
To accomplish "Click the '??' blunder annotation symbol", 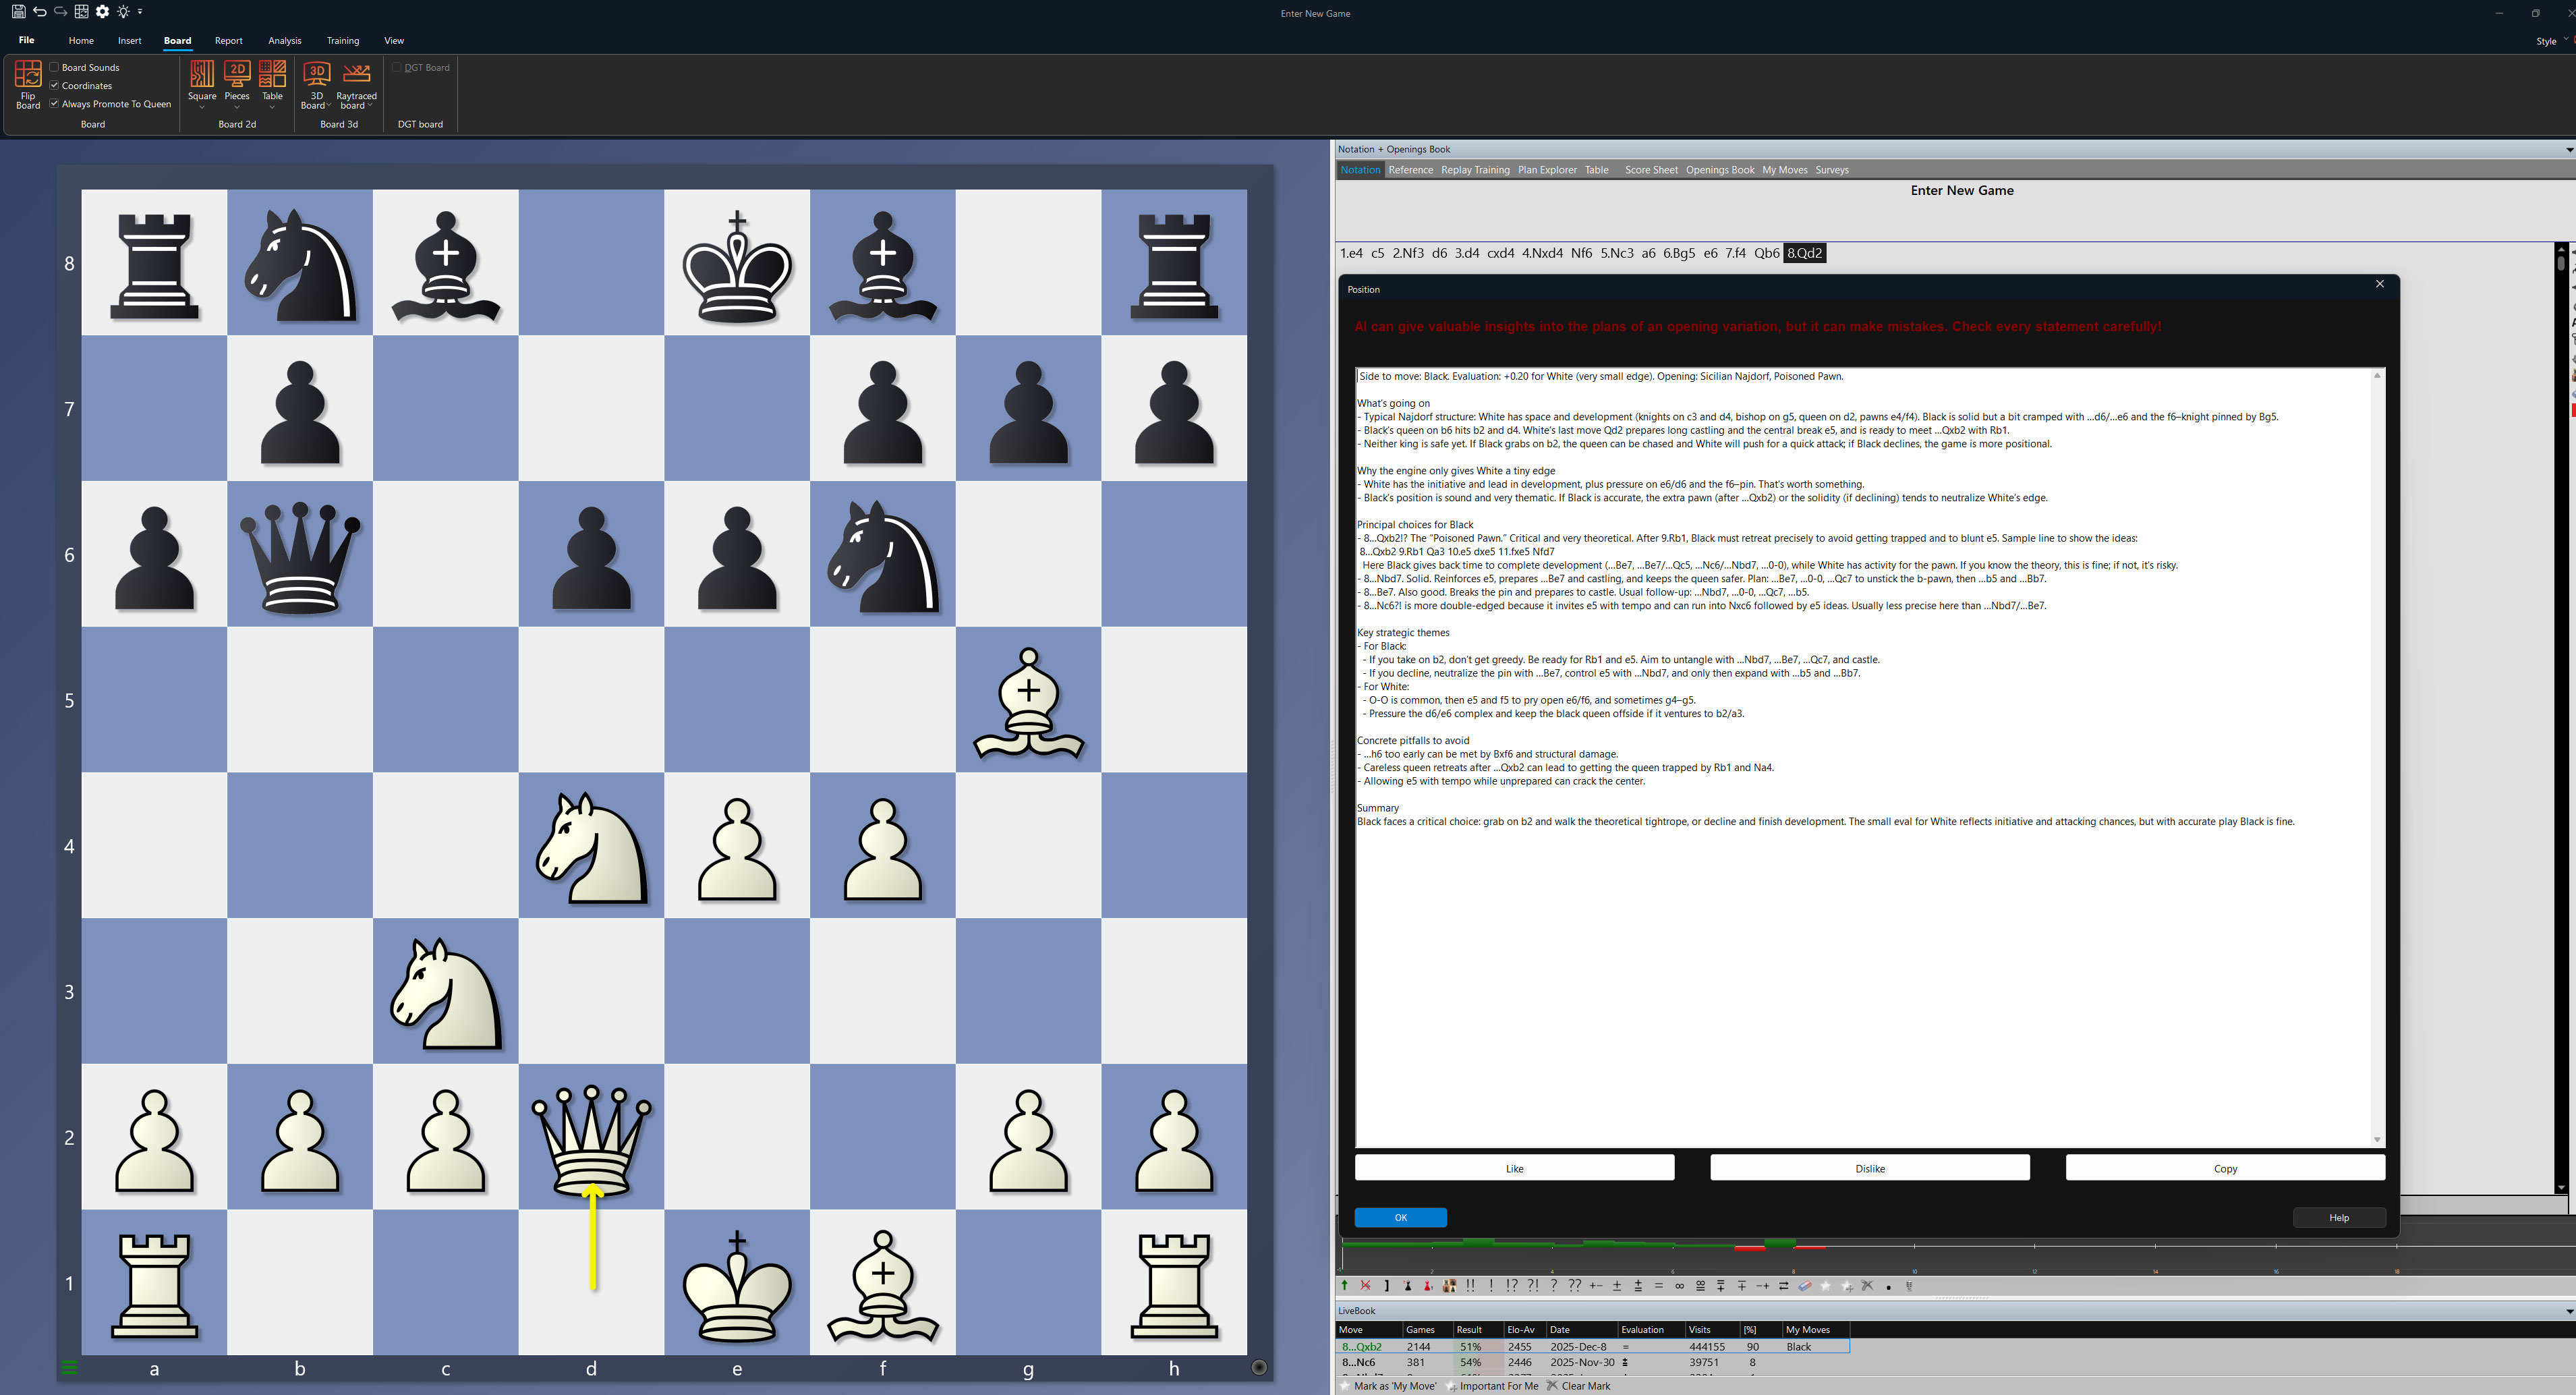I will pos(1575,1286).
